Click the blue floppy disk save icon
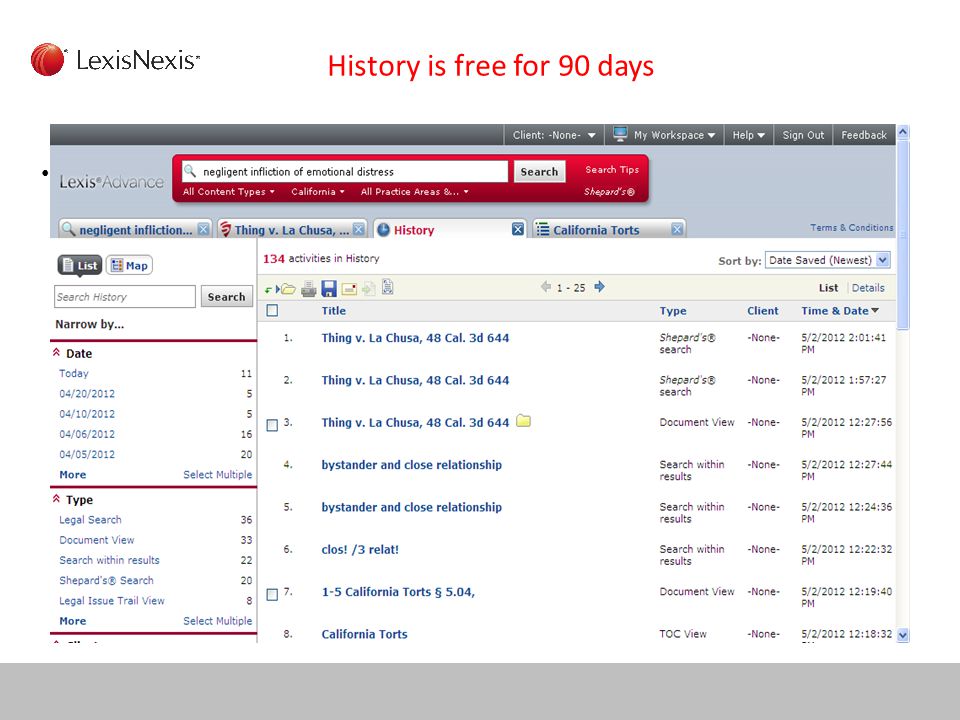The width and height of the screenshot is (960, 720). 329,288
